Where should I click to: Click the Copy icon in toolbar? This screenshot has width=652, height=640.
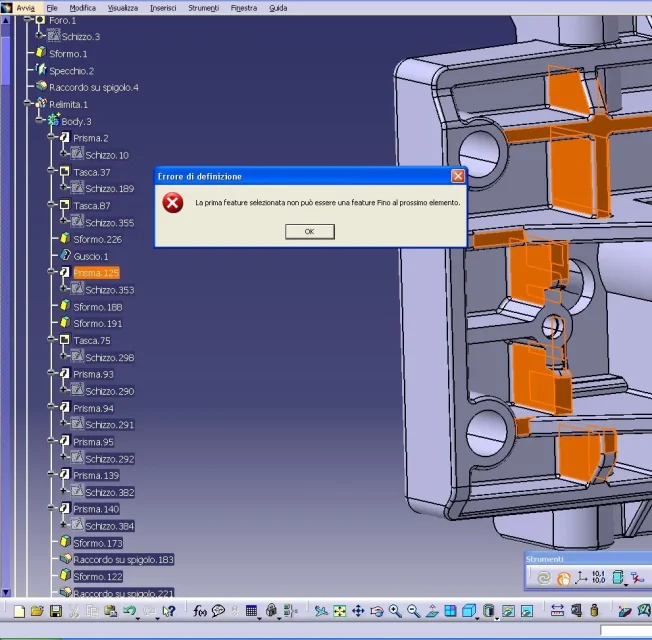point(92,611)
